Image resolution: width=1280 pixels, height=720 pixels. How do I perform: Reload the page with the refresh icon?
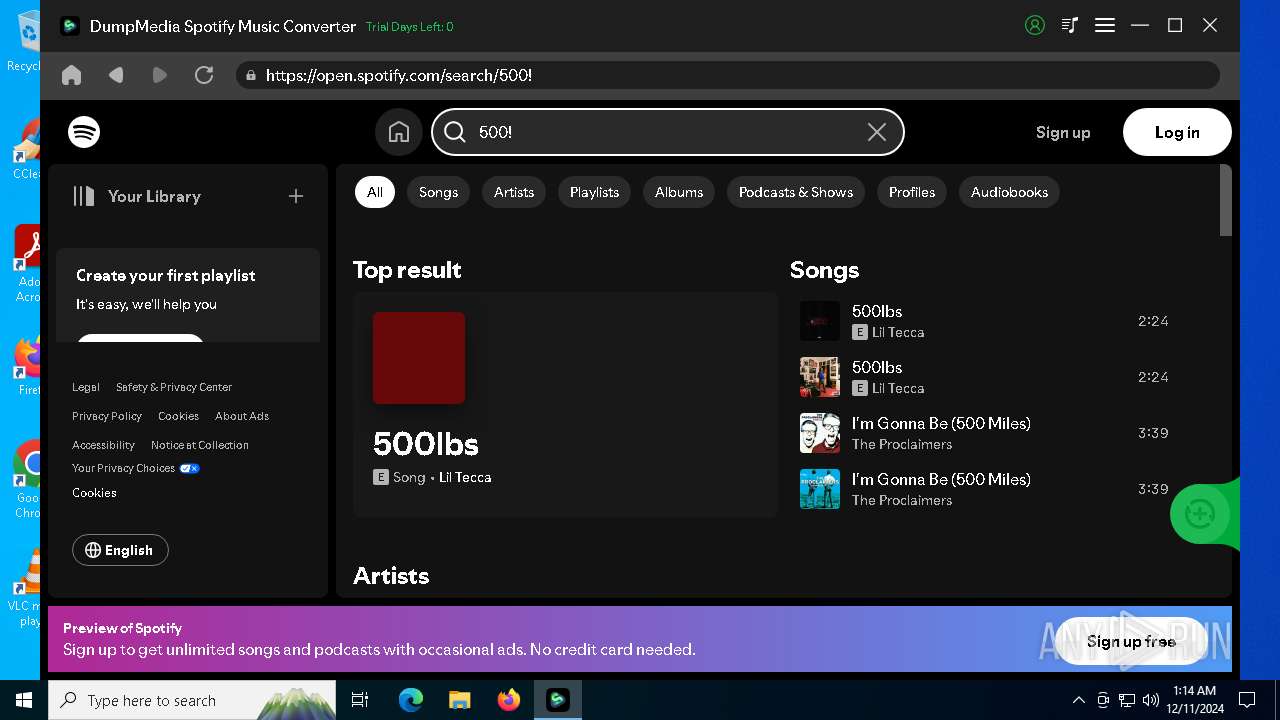[x=204, y=75]
